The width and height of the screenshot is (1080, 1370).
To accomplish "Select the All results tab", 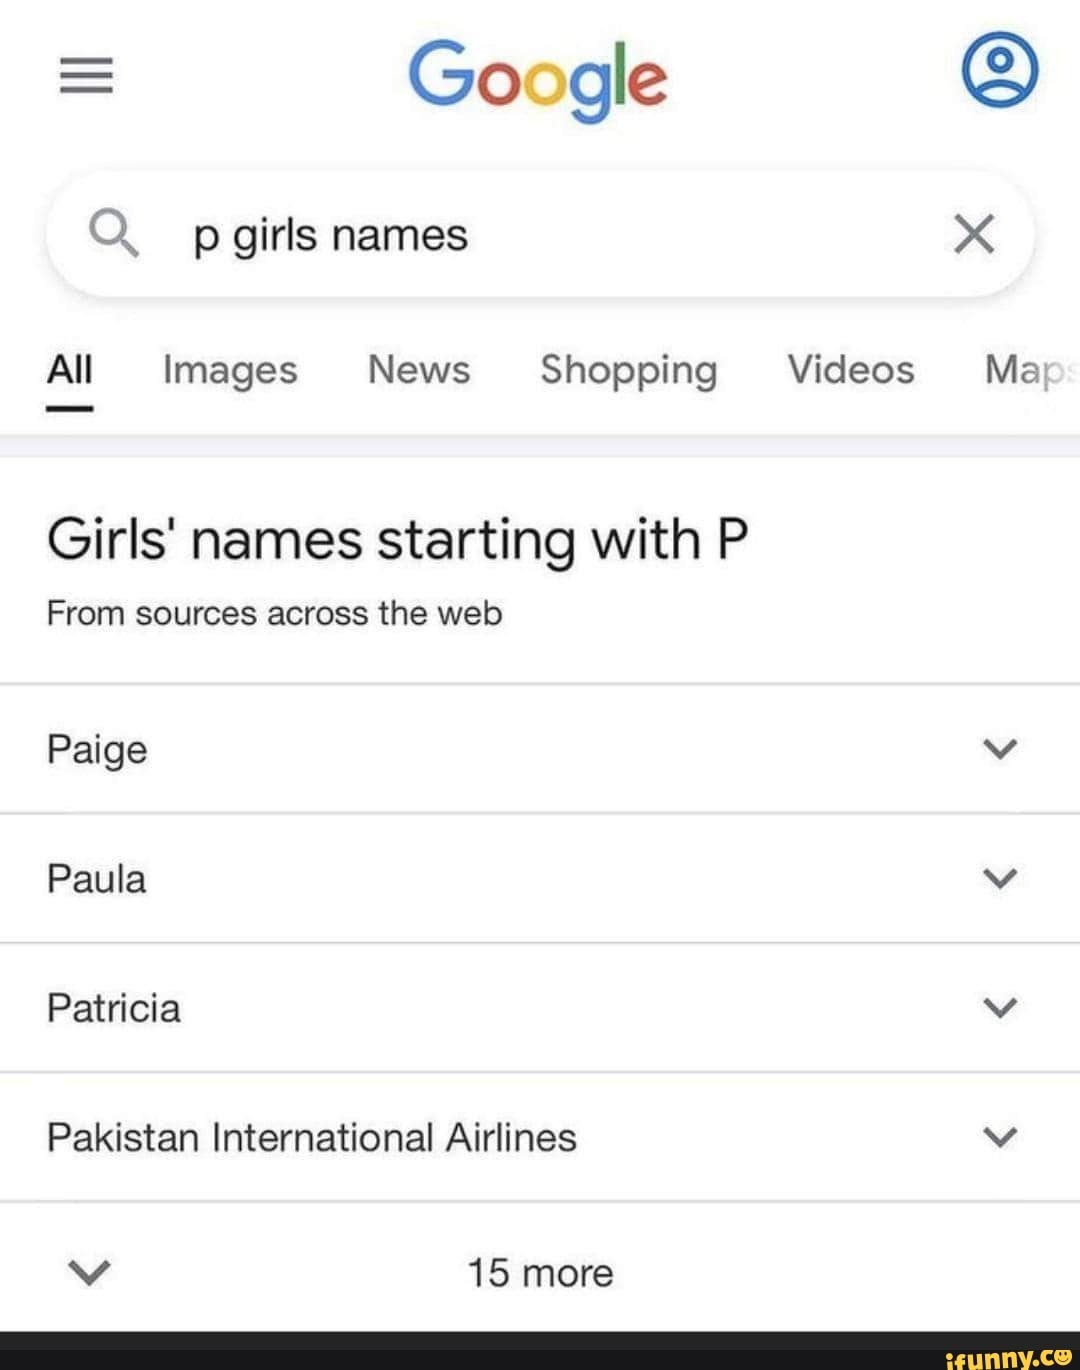I will pyautogui.click(x=68, y=370).
